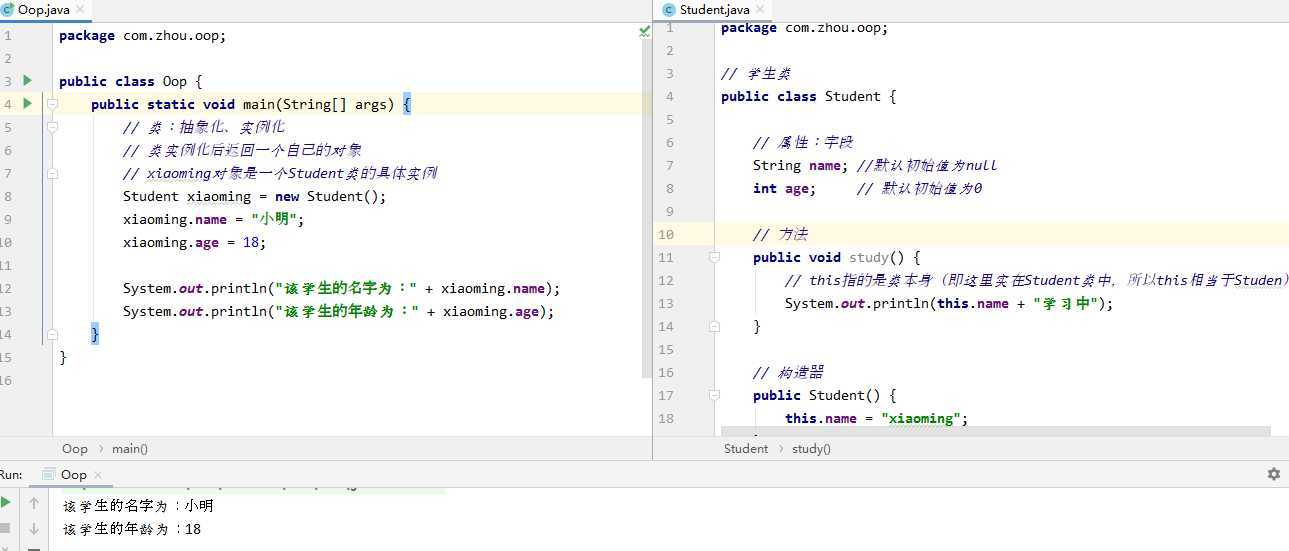This screenshot has width=1289, height=551.
Task: Click the 'String name;' field declaration
Action: coord(800,165)
